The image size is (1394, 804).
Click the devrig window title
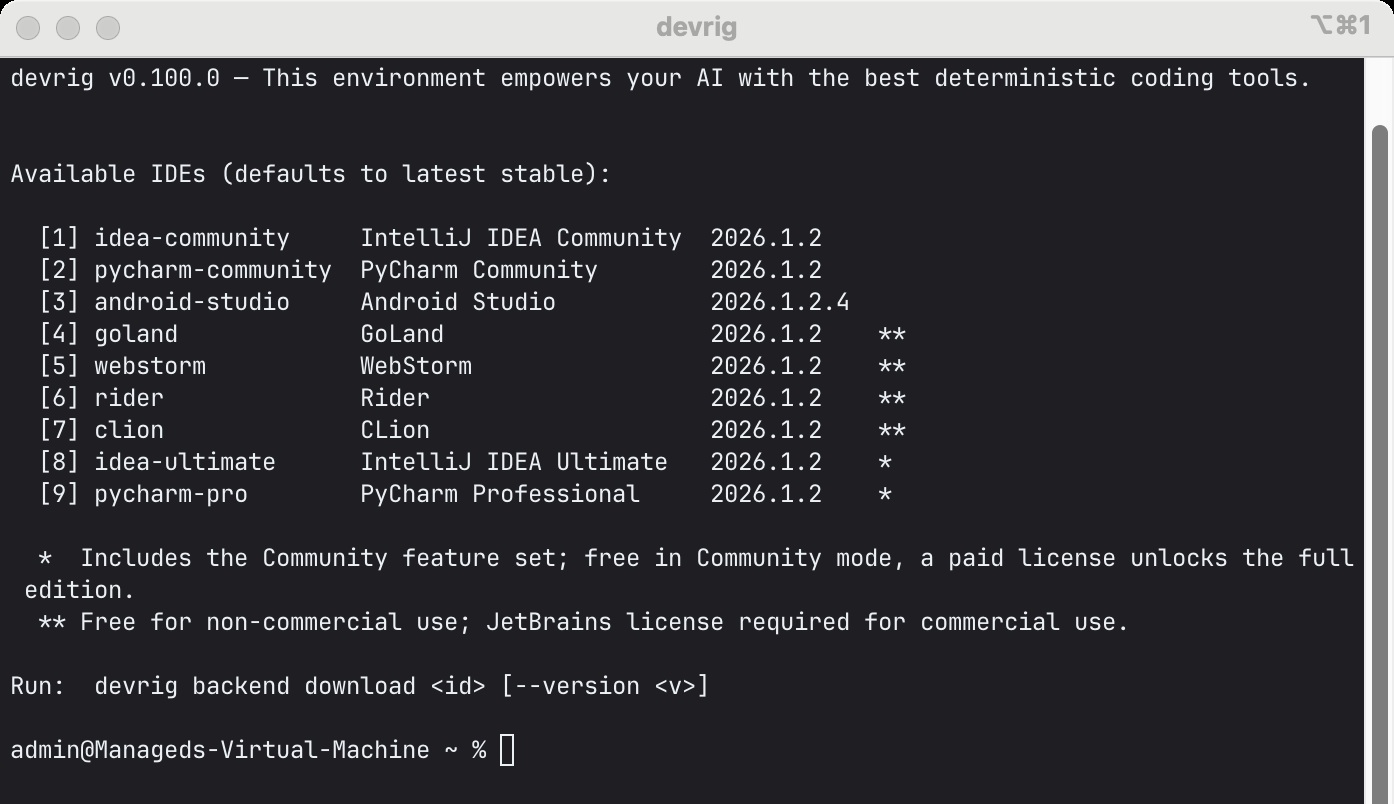point(696,27)
